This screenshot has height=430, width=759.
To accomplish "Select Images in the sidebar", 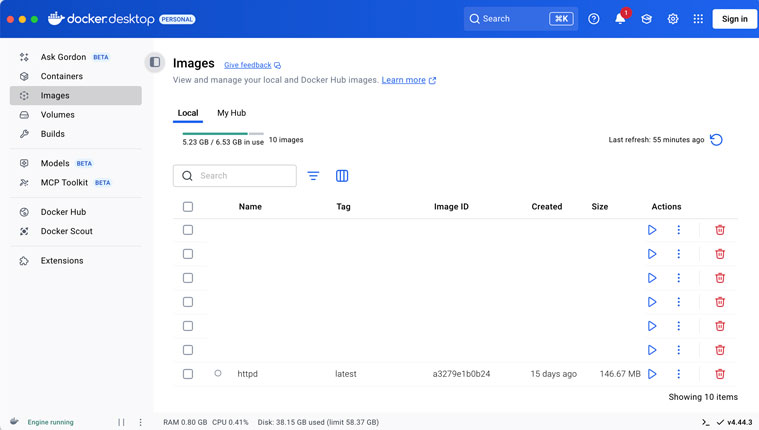I will click(76, 95).
